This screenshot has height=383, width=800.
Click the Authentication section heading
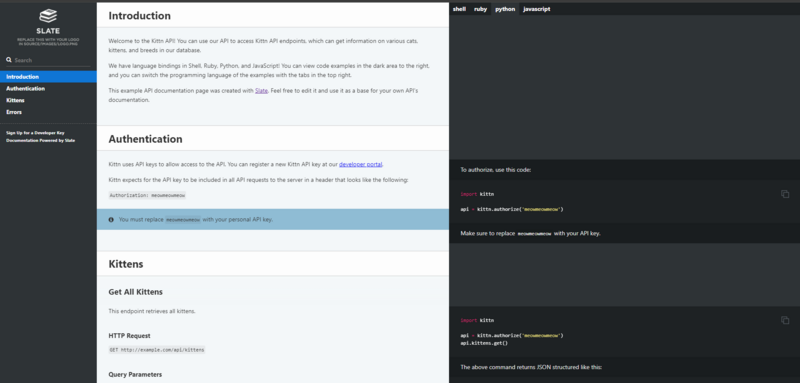coord(145,139)
